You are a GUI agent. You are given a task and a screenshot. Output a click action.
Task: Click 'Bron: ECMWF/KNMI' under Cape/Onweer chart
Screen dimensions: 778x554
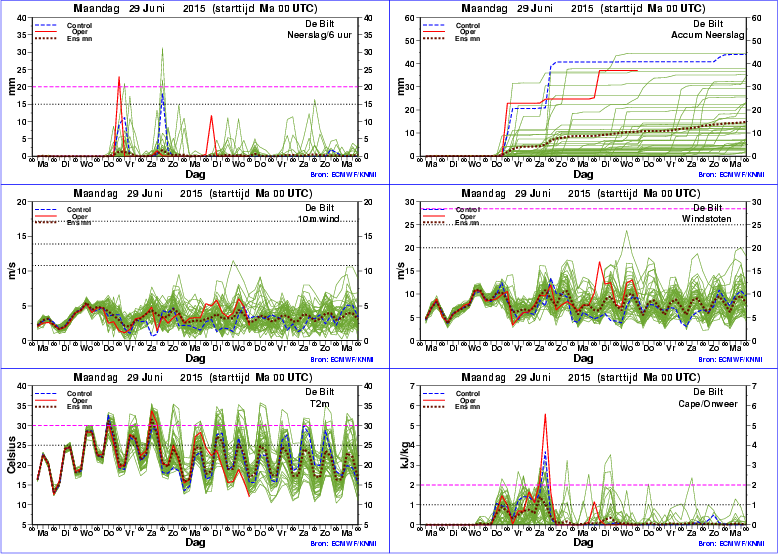(731, 543)
